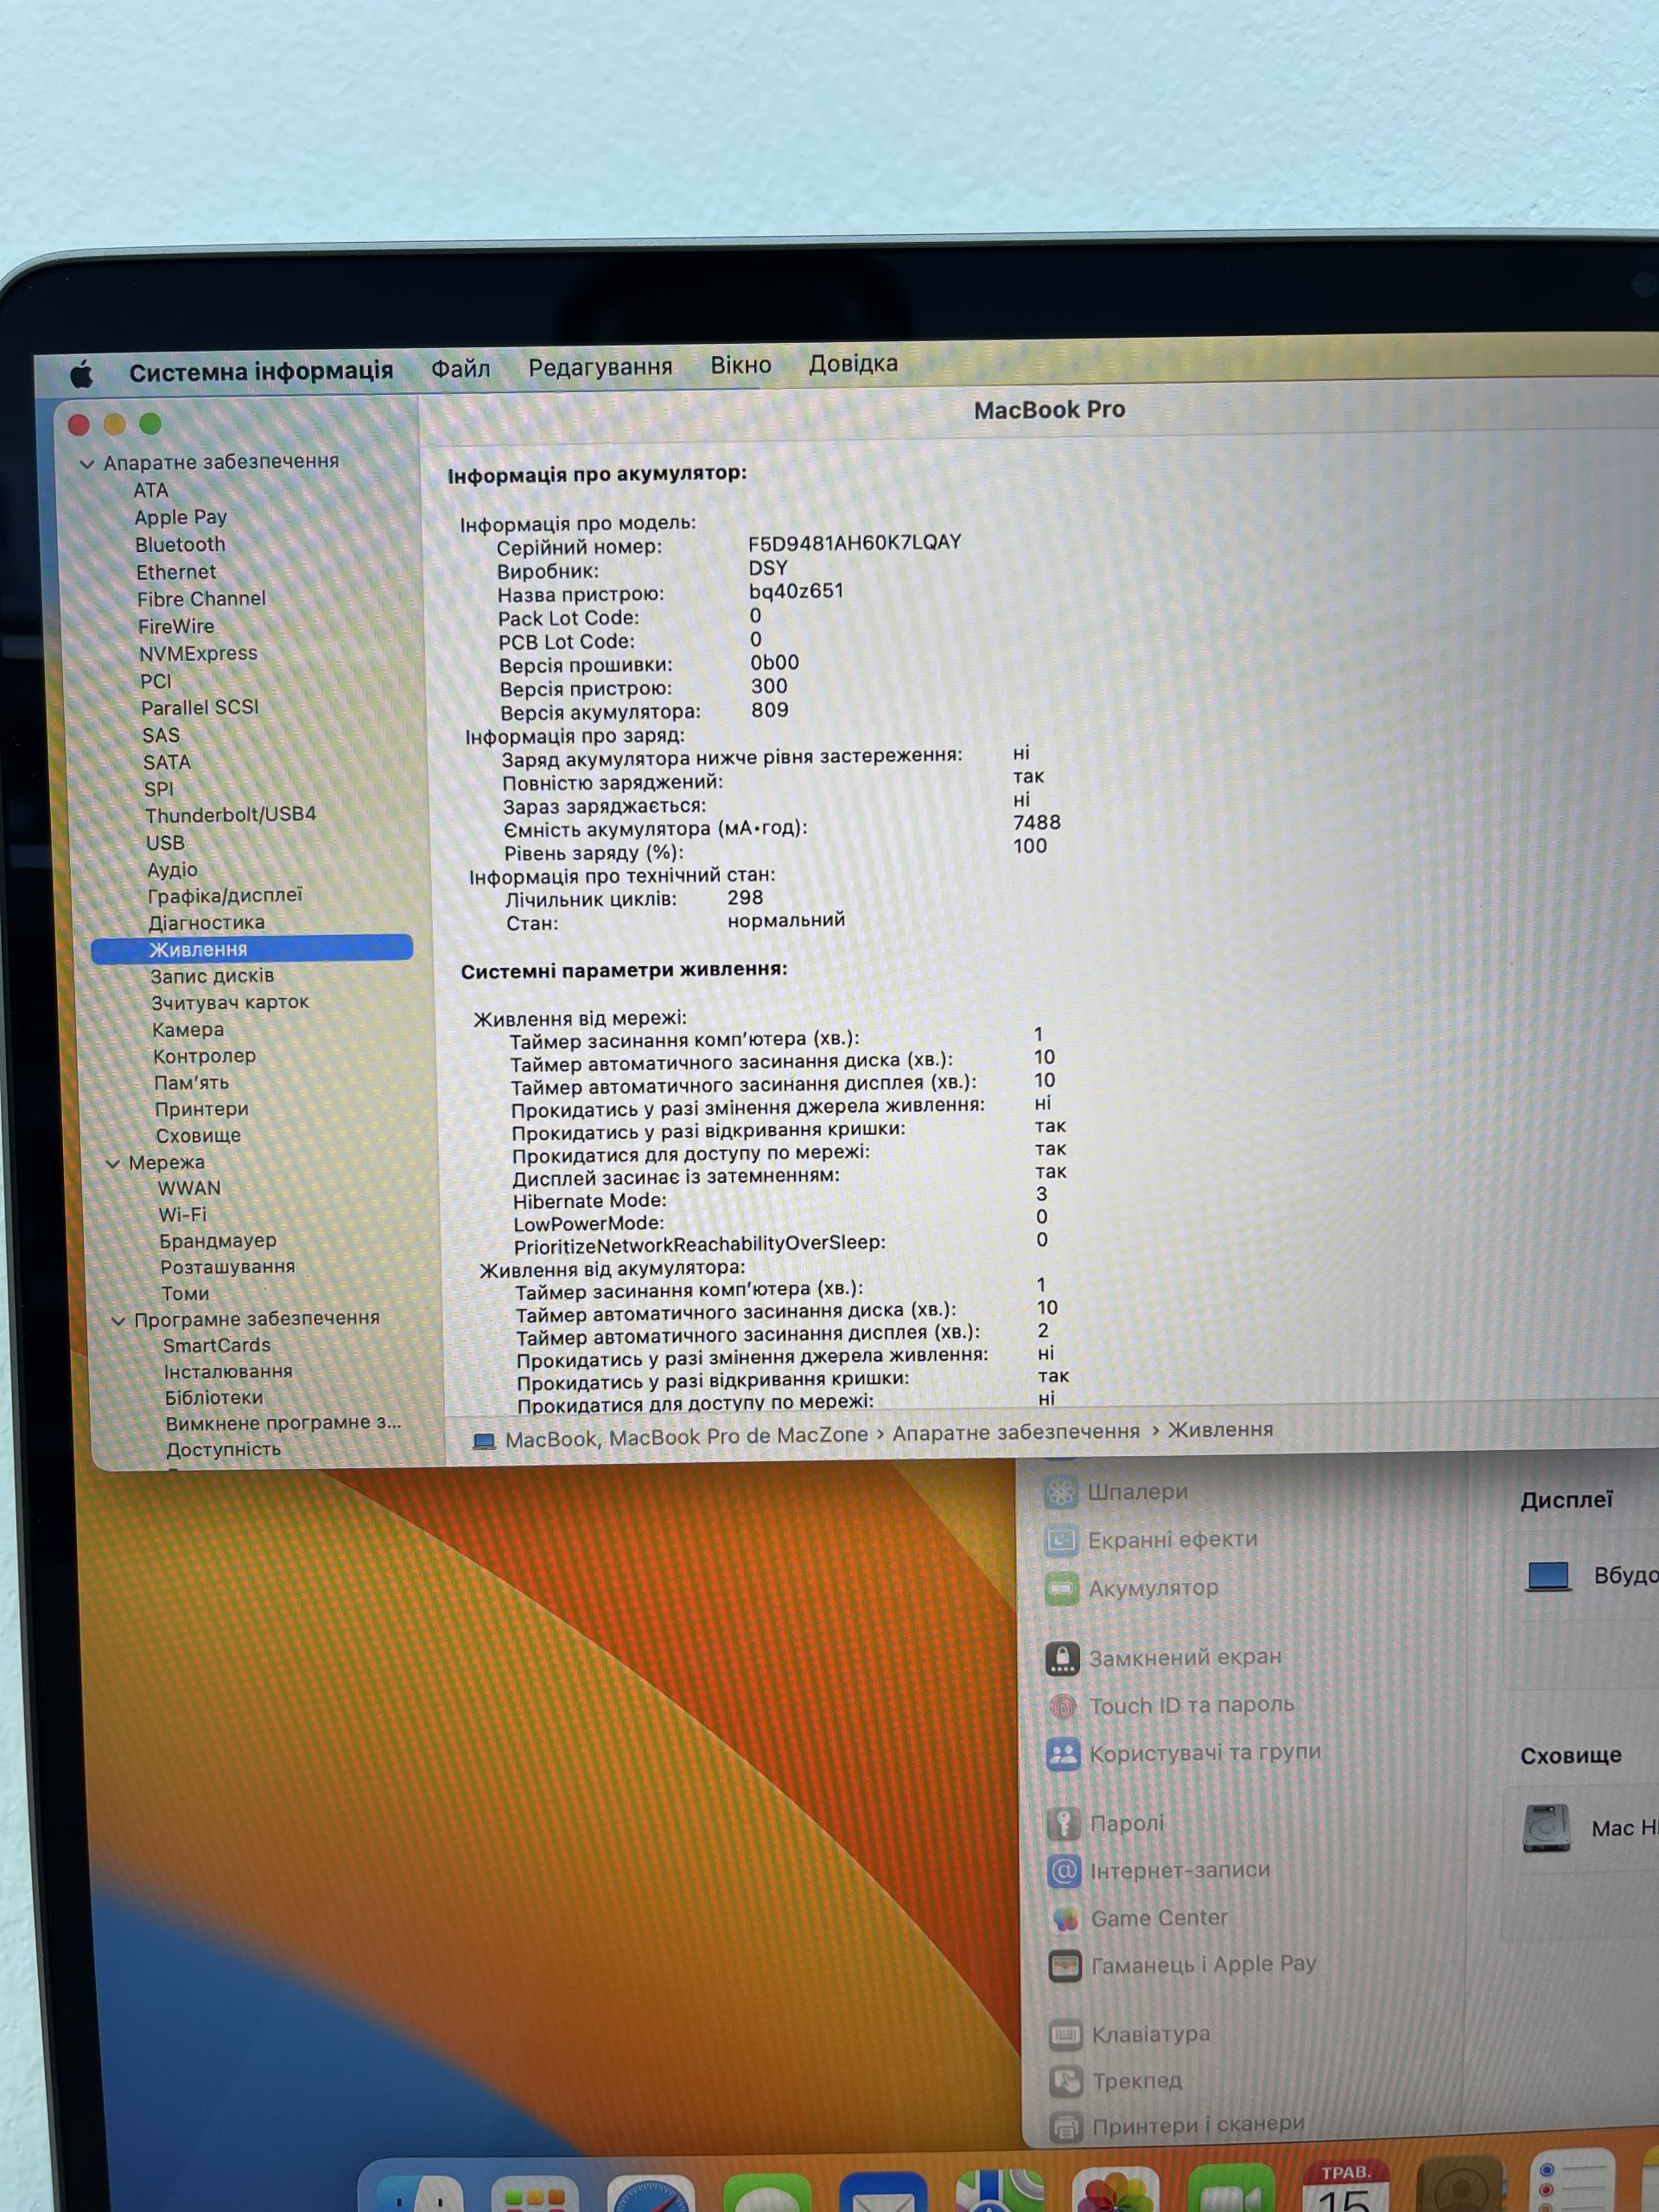This screenshot has height=2212, width=1659.
Task: Select SmartCards under Програмне забезпечення
Action: click(217, 1345)
